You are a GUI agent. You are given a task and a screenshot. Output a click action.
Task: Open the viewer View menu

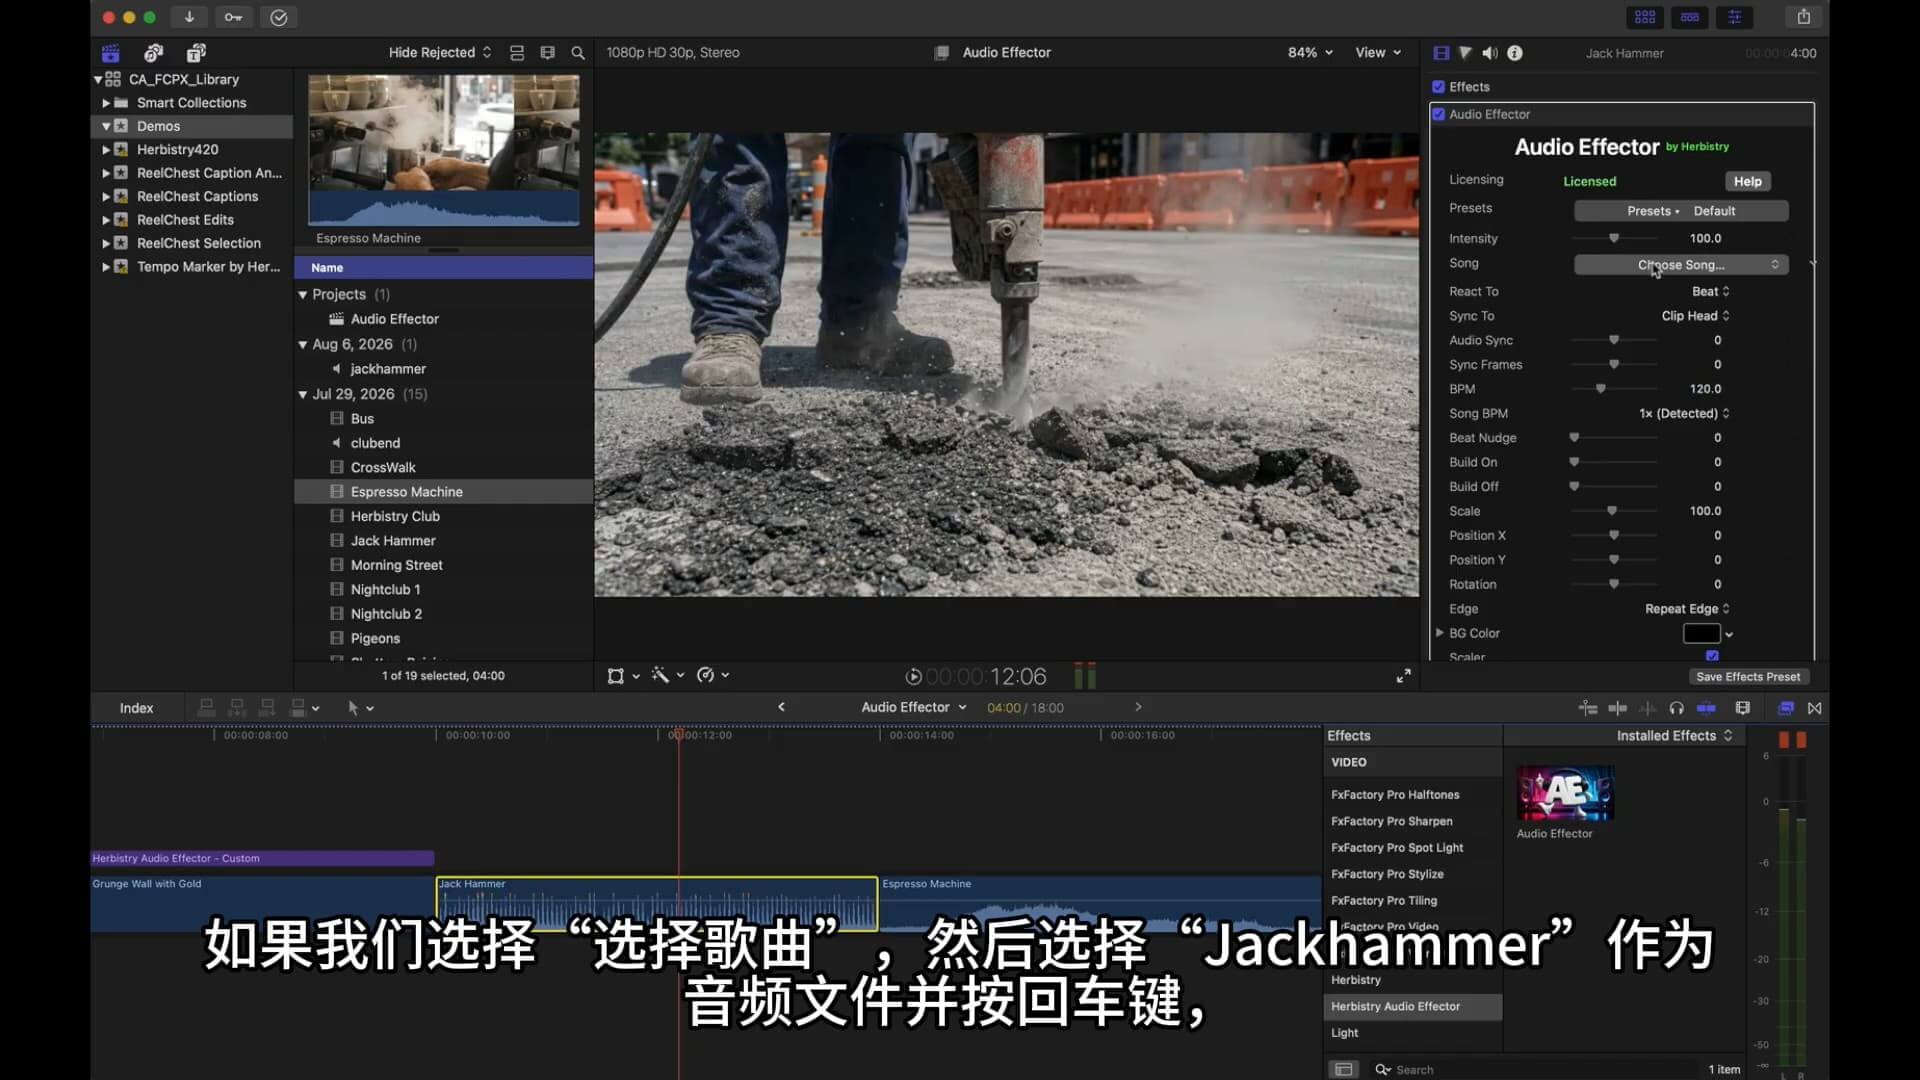click(1378, 53)
